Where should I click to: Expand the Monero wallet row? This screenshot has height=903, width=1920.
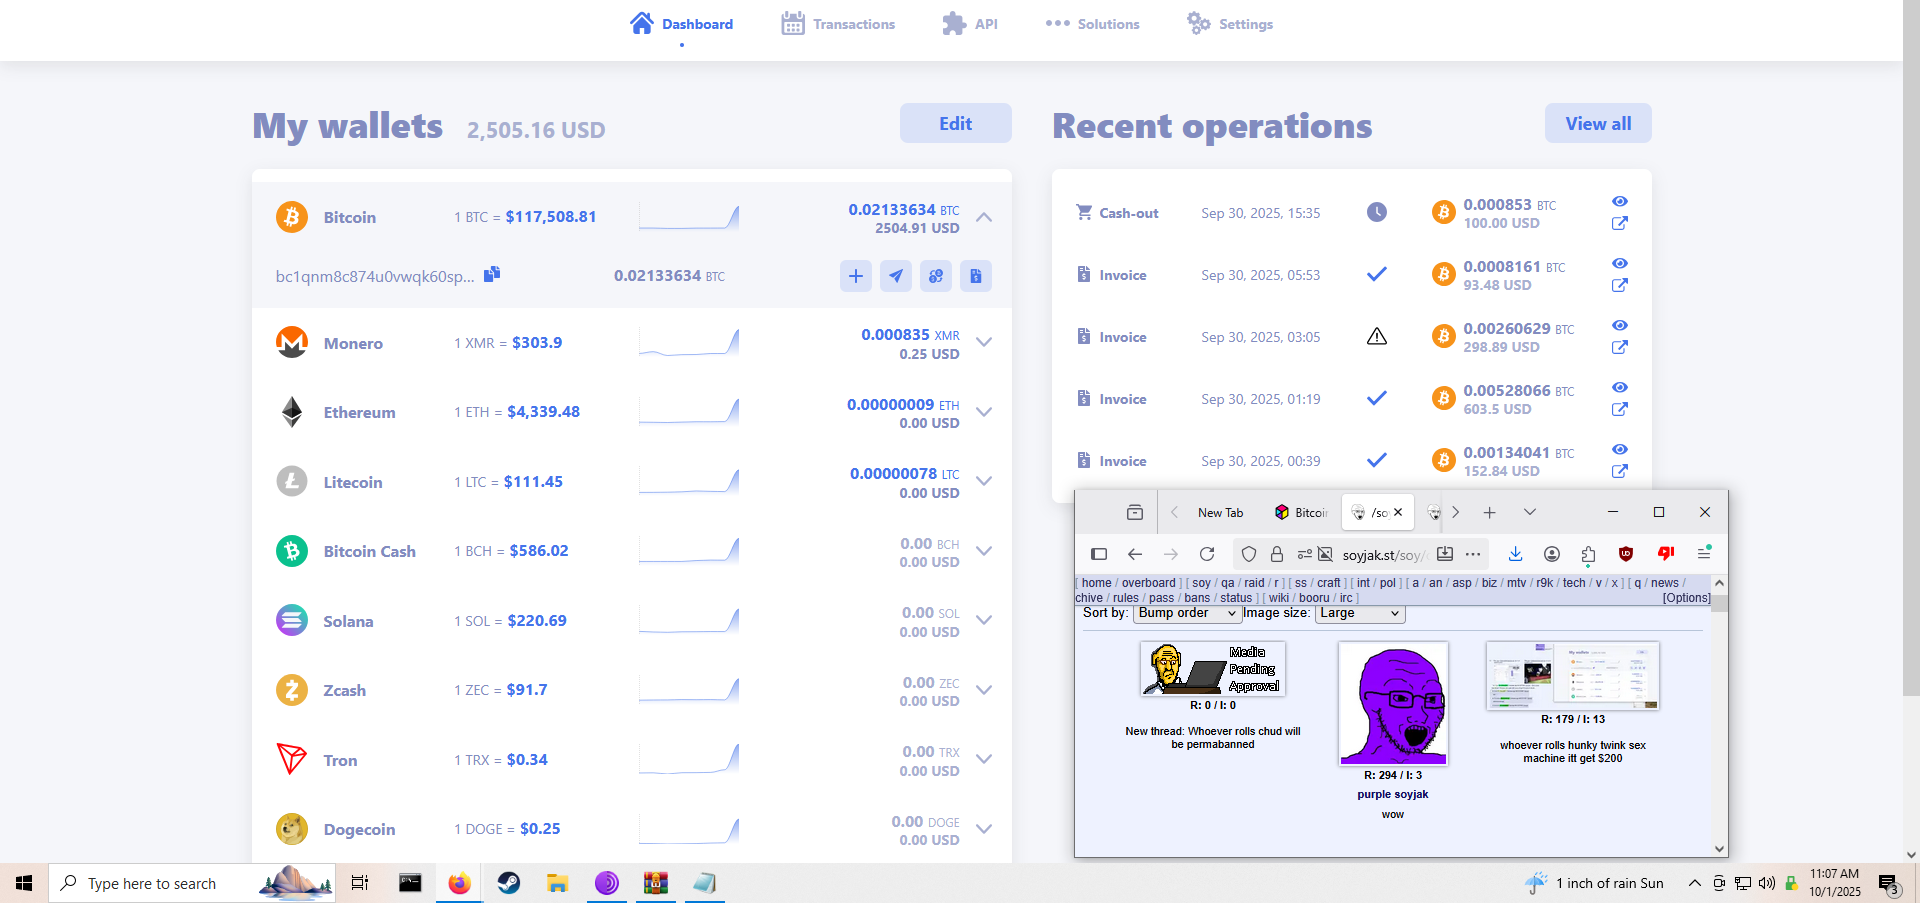coord(984,342)
